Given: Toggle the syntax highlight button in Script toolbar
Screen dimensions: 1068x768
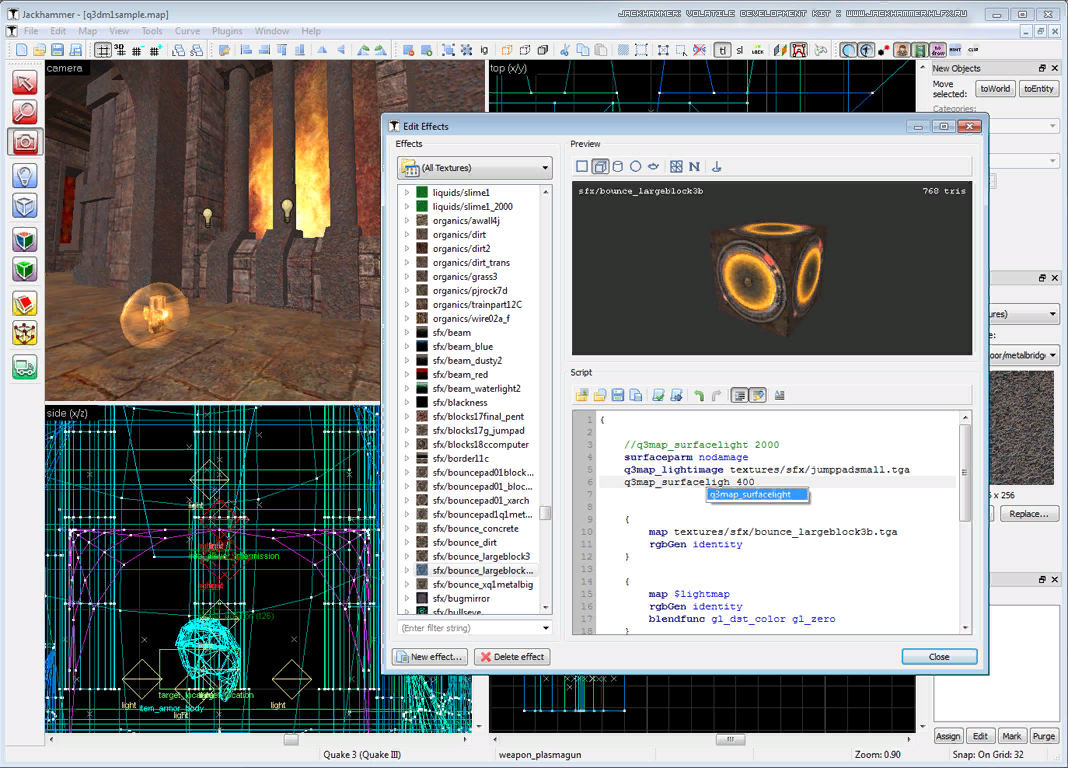Looking at the screenshot, I should click(758, 395).
